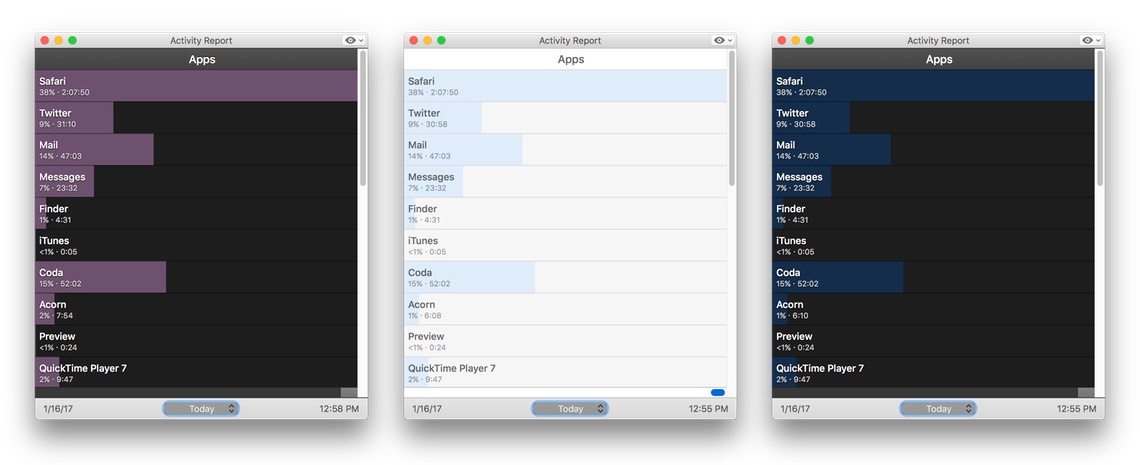Select Preview row in purple-themed window

click(196, 341)
